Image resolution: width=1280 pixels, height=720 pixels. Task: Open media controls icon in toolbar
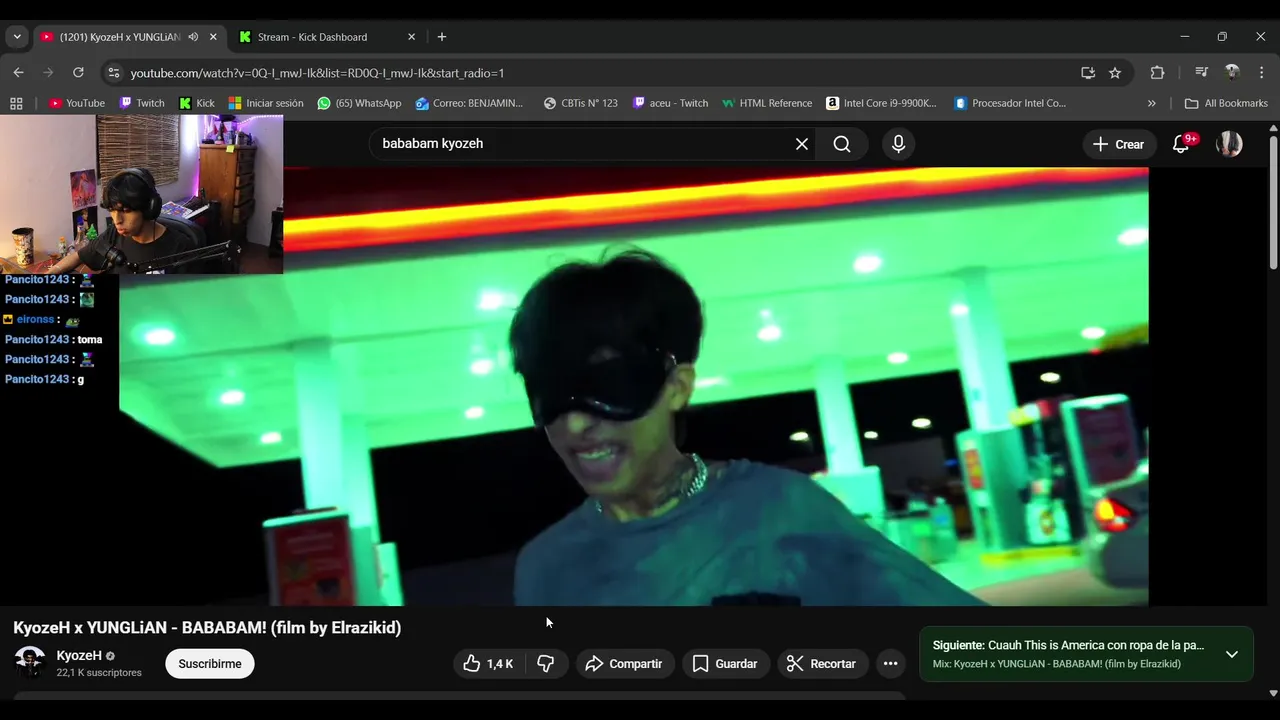(x=1202, y=73)
